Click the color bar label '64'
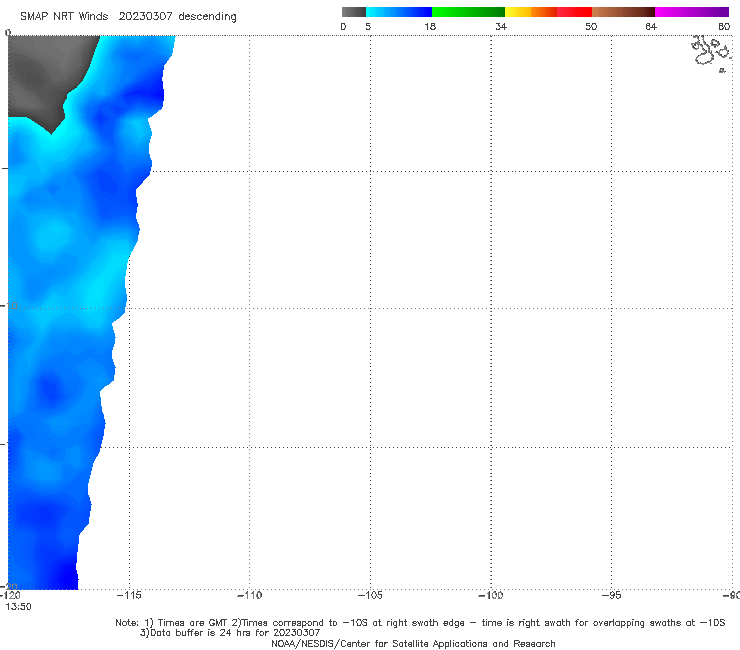Image resolution: width=740 pixels, height=650 pixels. point(651,27)
